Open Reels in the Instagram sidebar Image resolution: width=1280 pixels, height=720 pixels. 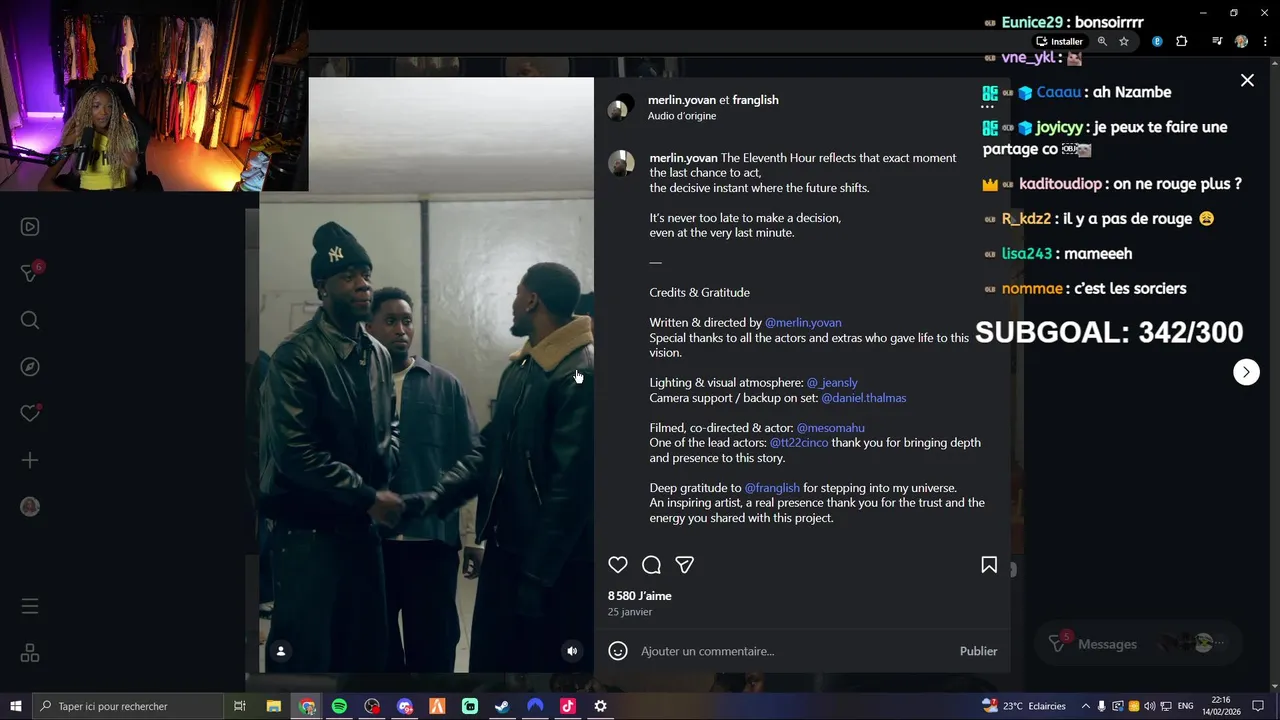(30, 227)
